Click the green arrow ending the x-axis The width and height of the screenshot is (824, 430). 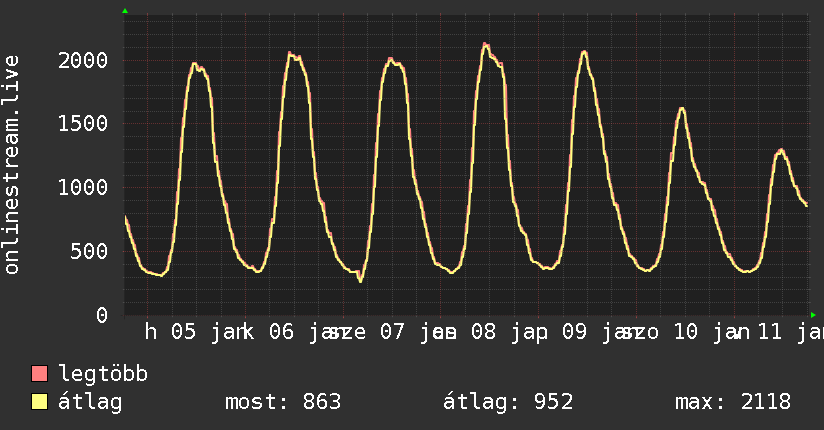(813, 315)
